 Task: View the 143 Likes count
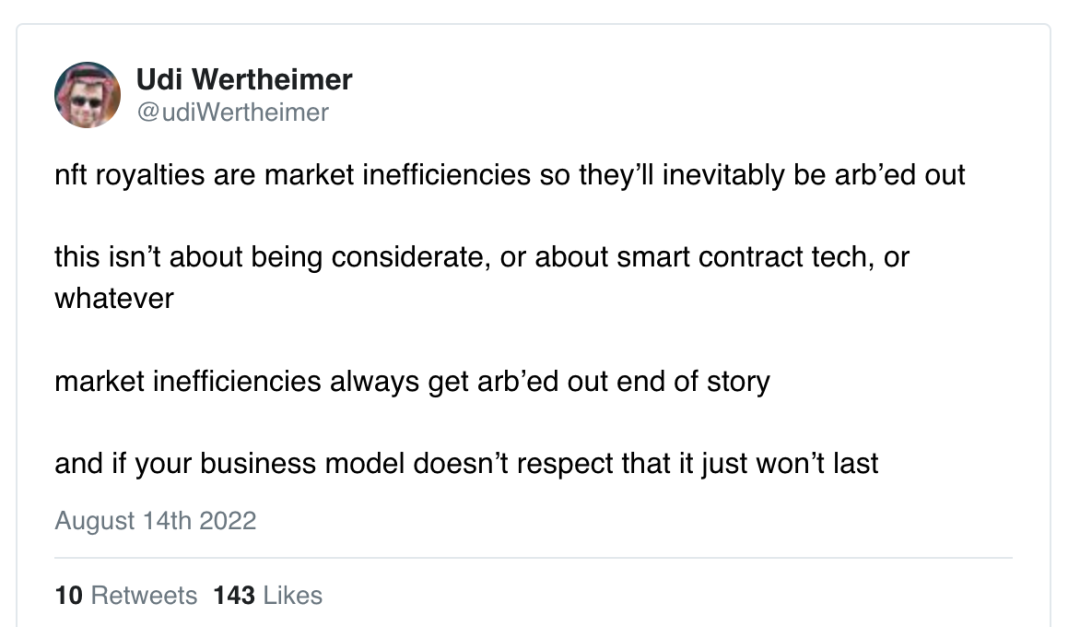(x=268, y=595)
